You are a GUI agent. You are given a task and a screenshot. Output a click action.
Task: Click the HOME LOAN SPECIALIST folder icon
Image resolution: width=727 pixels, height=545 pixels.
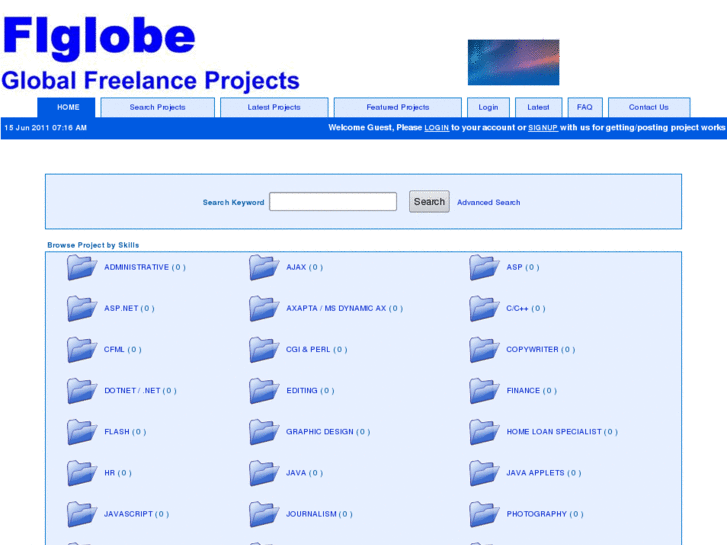484,432
